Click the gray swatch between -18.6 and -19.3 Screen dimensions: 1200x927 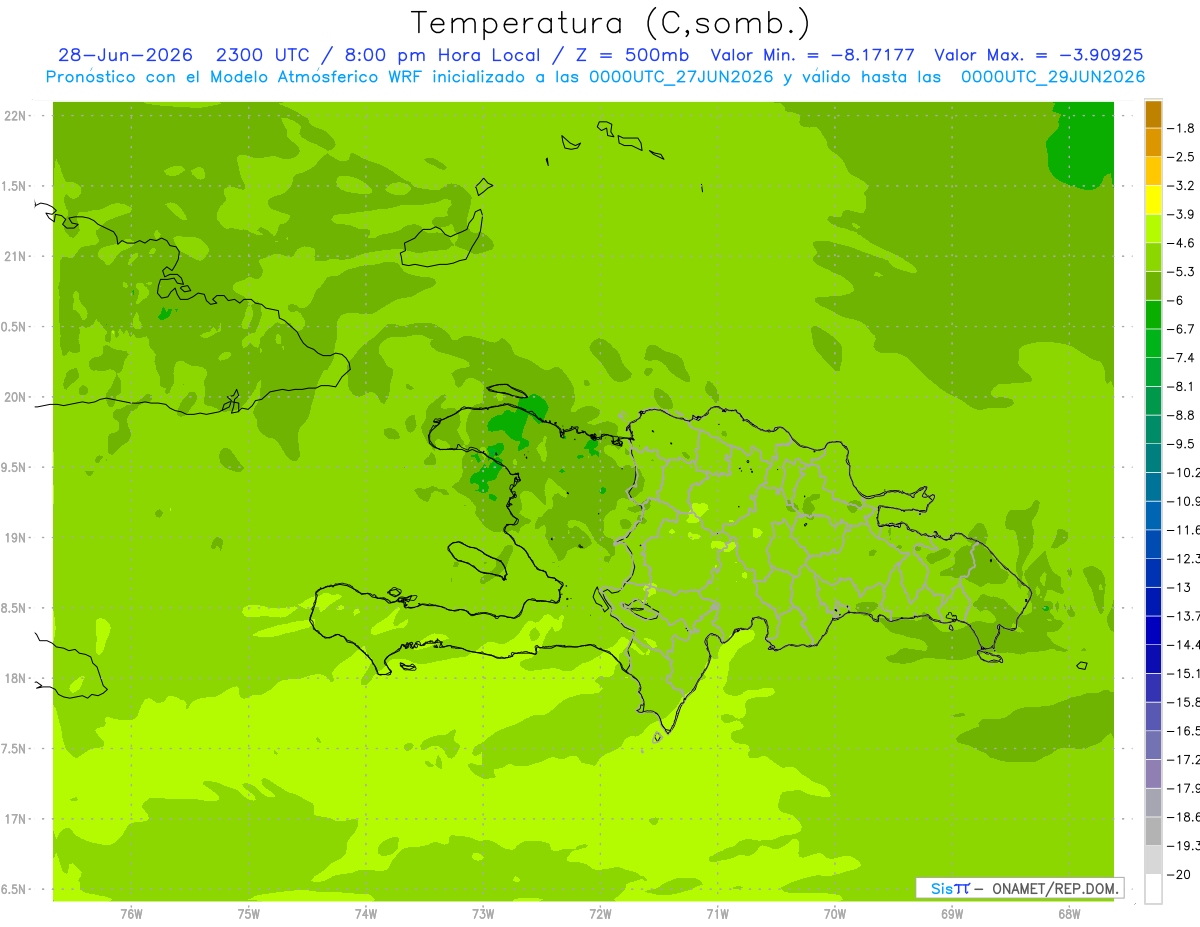[1153, 831]
